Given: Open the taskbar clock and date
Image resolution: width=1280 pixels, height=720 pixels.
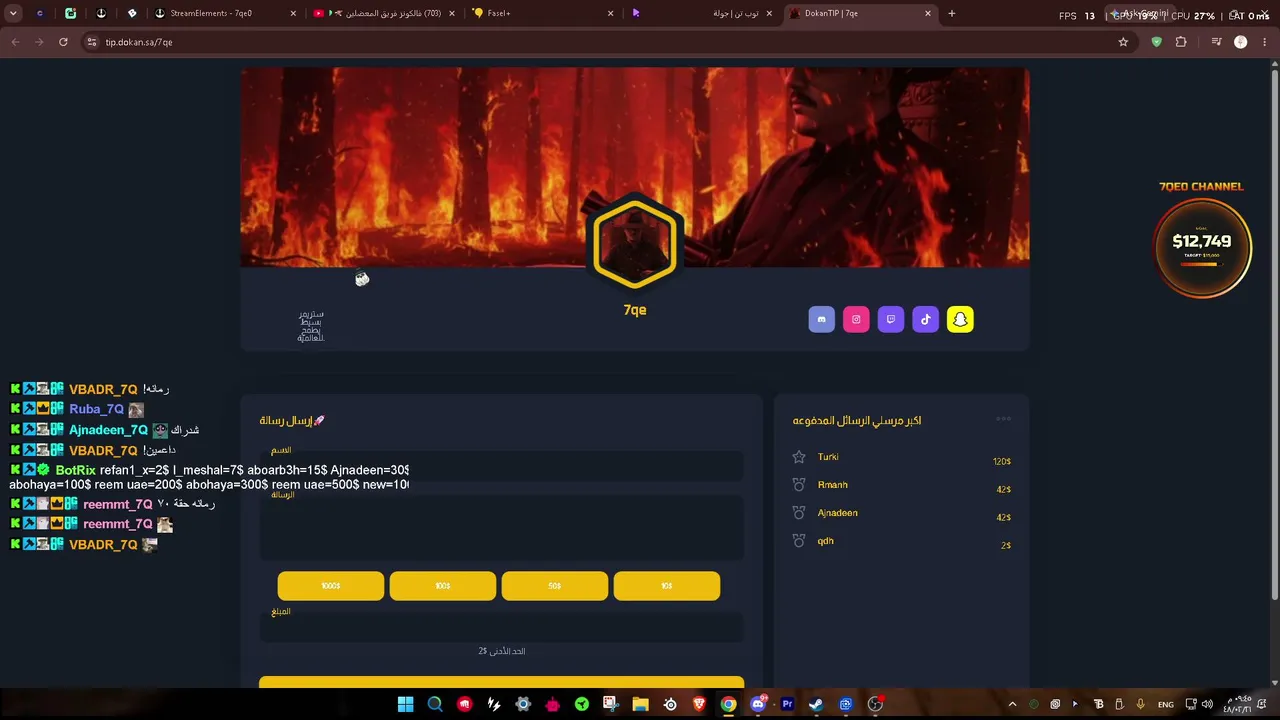Looking at the screenshot, I should click(1239, 704).
